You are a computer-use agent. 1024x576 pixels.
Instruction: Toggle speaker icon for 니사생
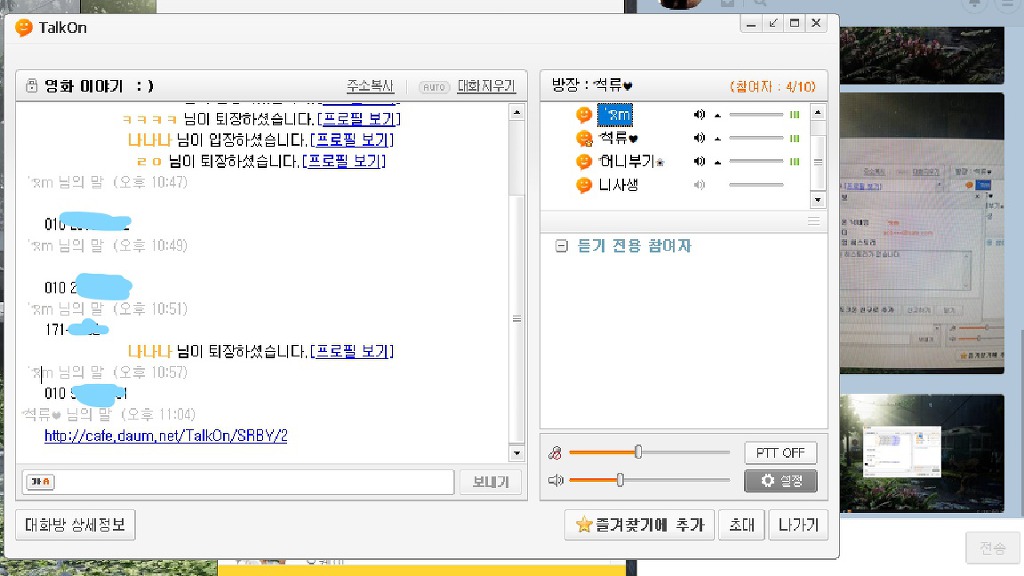coord(699,185)
